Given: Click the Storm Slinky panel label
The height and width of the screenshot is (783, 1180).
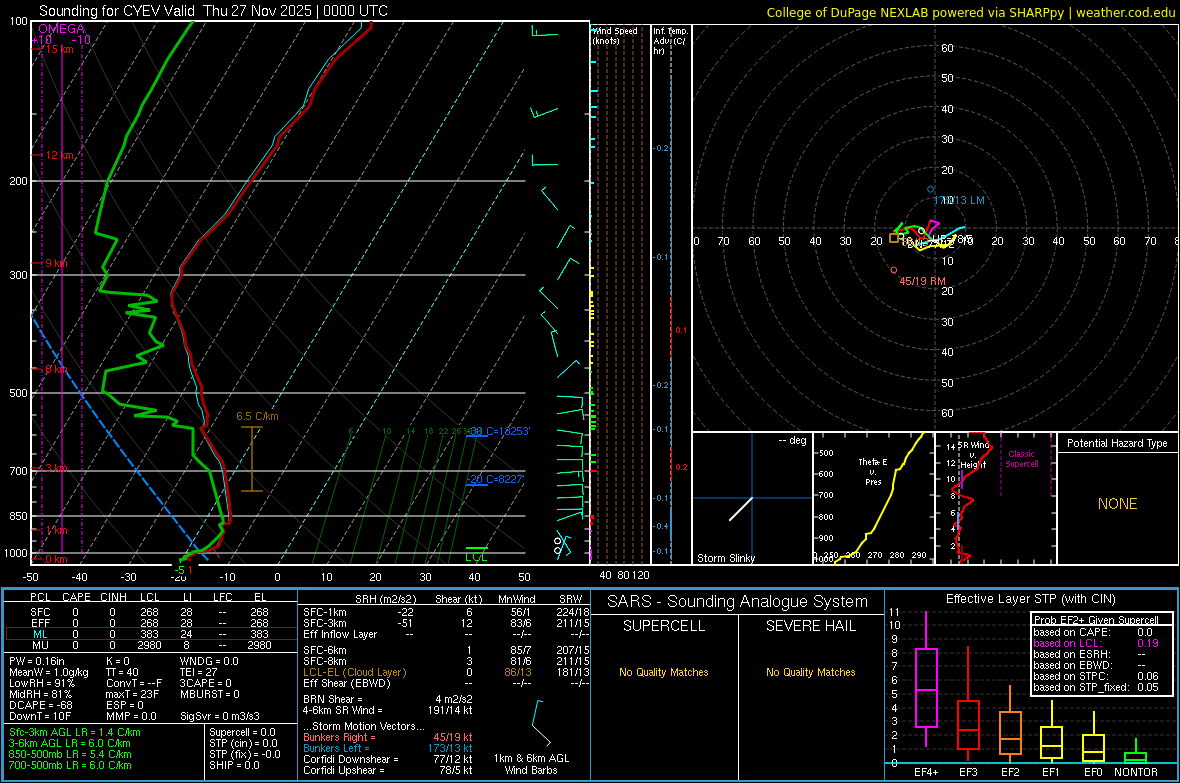Looking at the screenshot, I should (725, 558).
